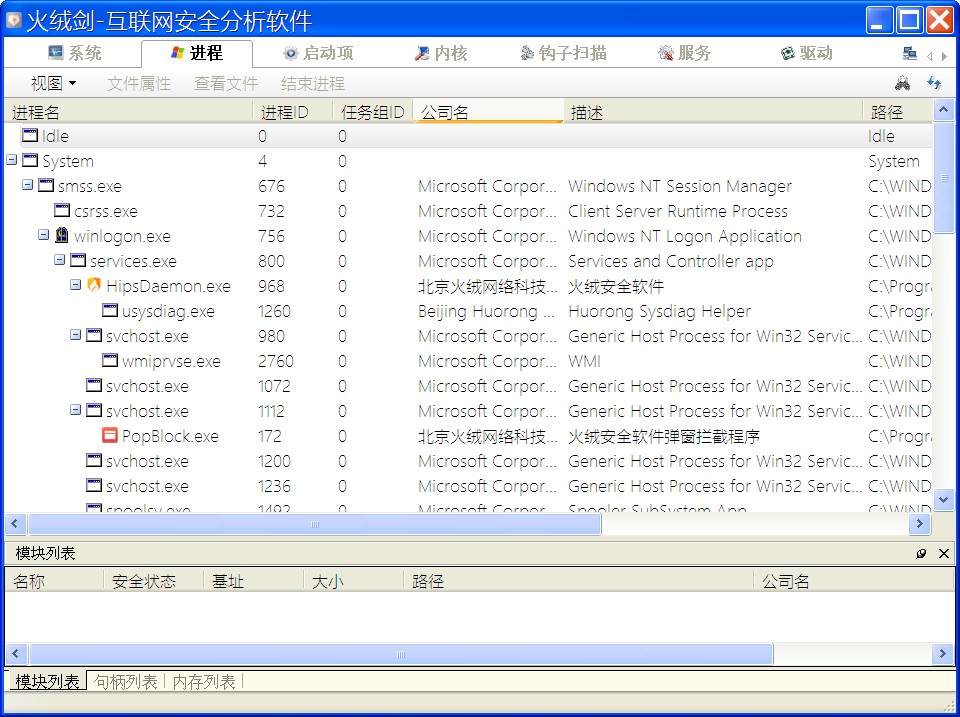This screenshot has width=960, height=717.
Task: Select the 'Windows NT Session Manager' description cell
Action: (x=680, y=186)
